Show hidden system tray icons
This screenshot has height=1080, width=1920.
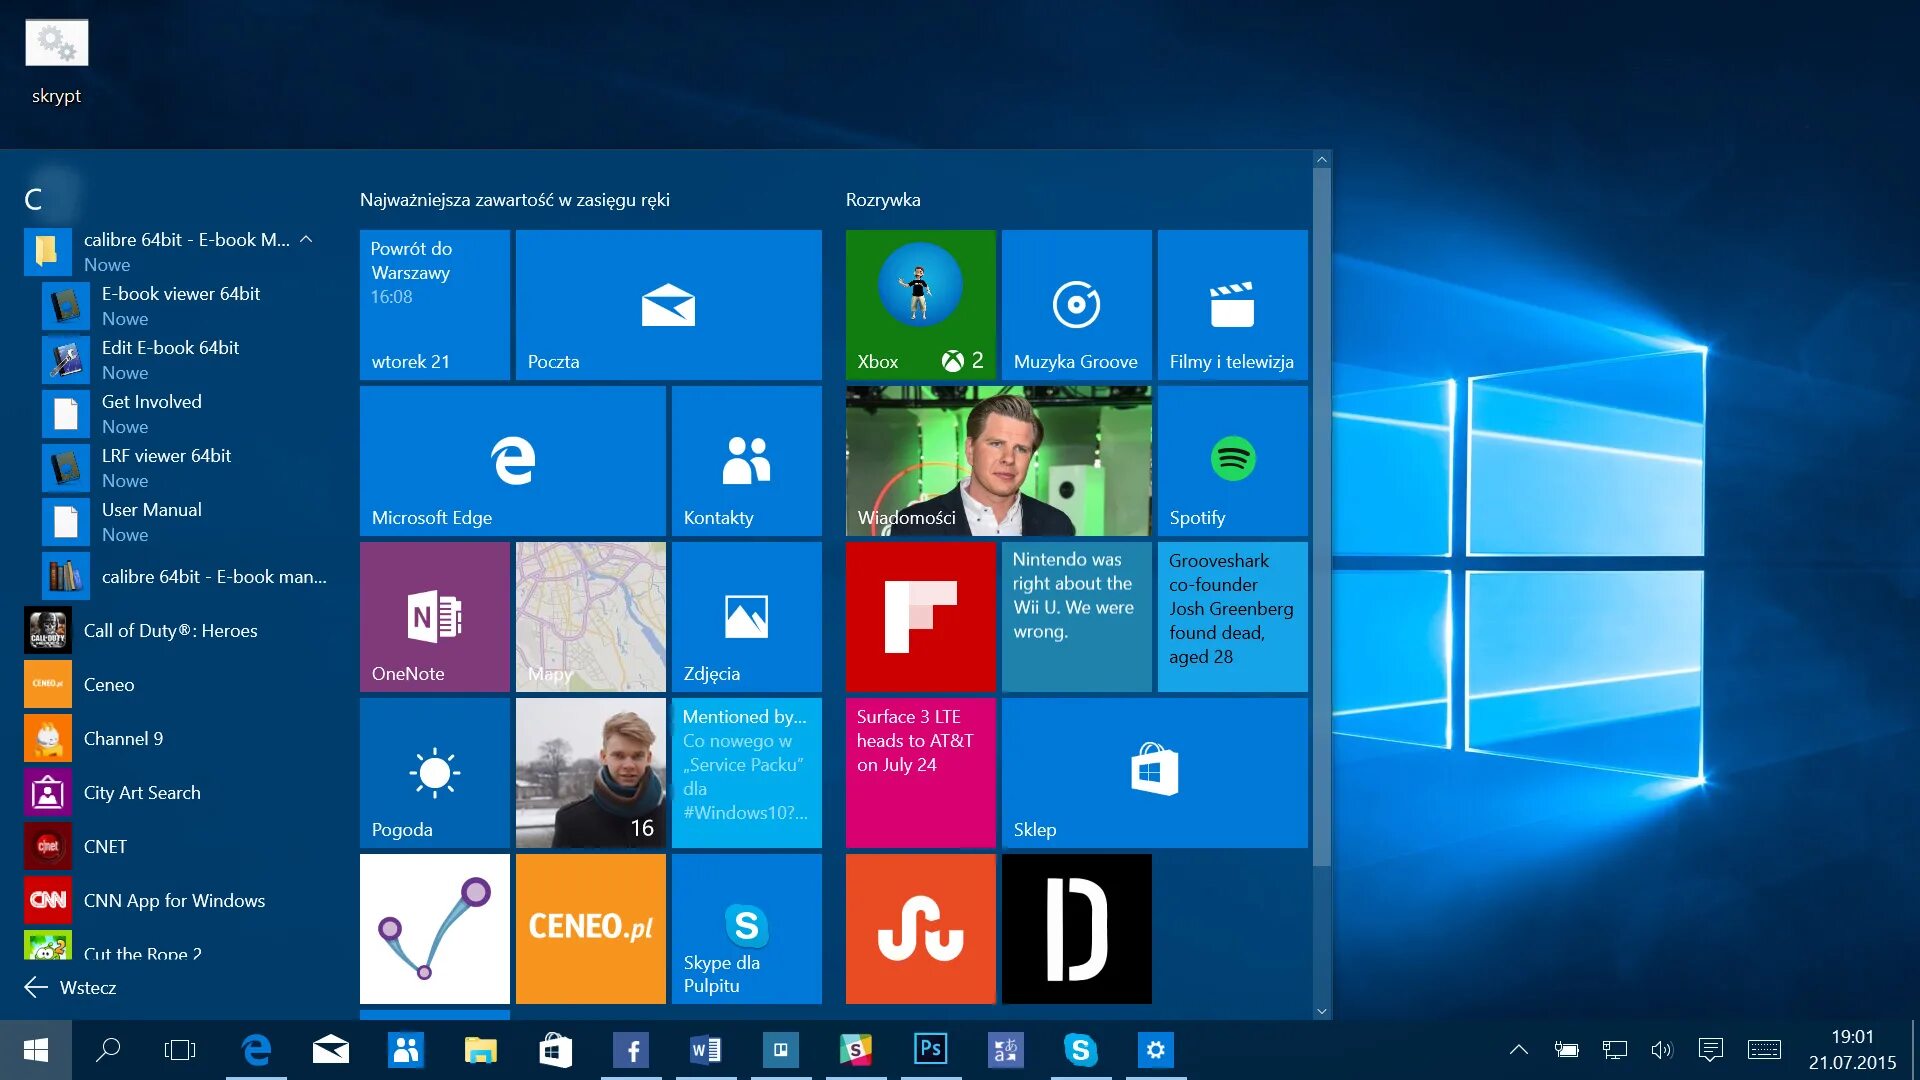click(1519, 1049)
